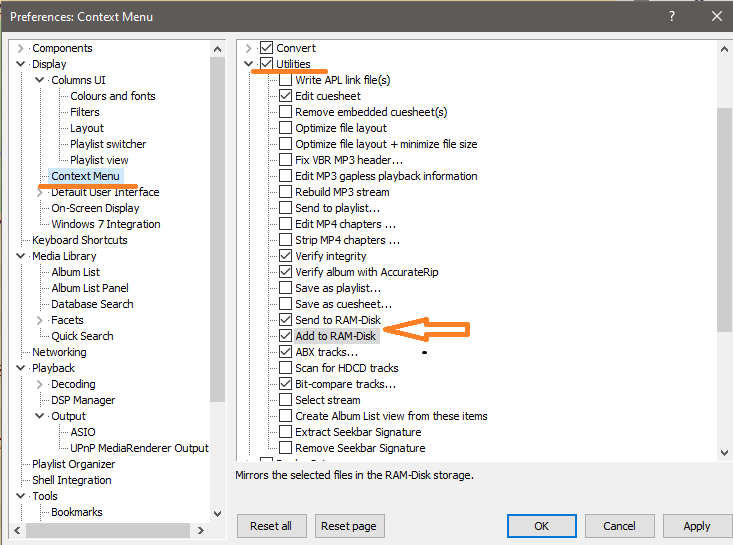Viewport: 733px width, 545px height.
Task: Enable the Scan for HDCD tracks checkbox
Action: [x=286, y=368]
